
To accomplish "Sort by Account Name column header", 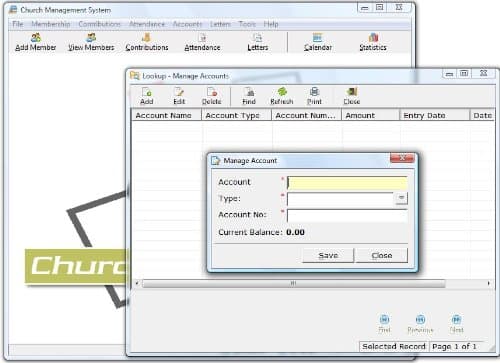I will (166, 115).
